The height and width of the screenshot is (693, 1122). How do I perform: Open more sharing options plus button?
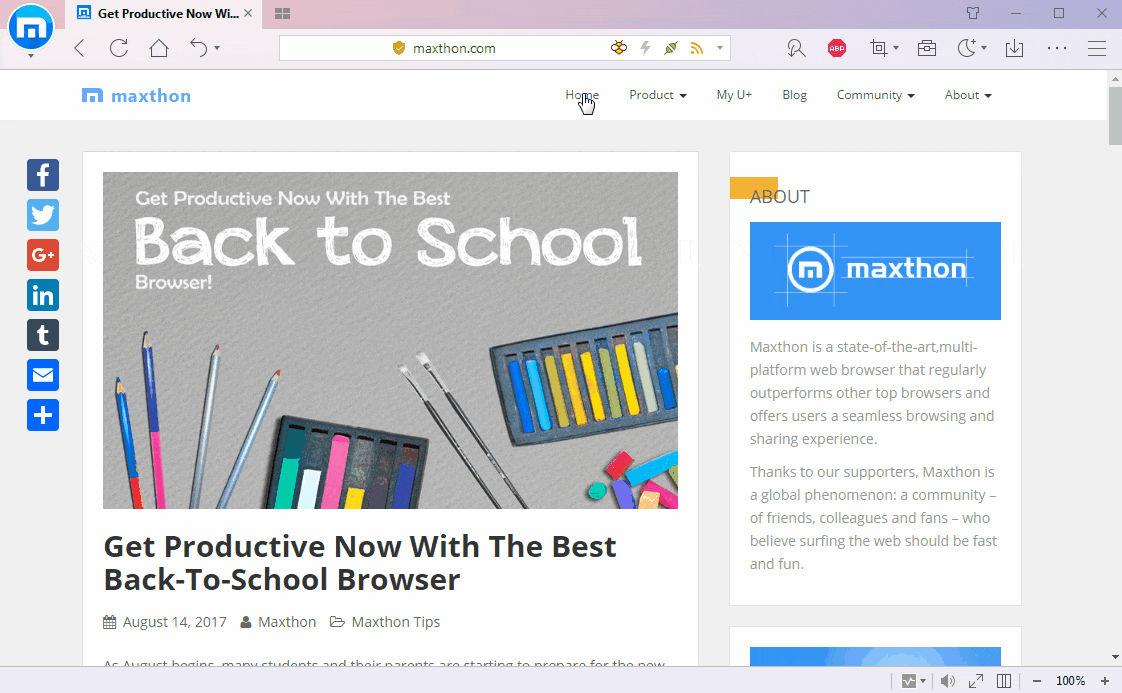[43, 415]
